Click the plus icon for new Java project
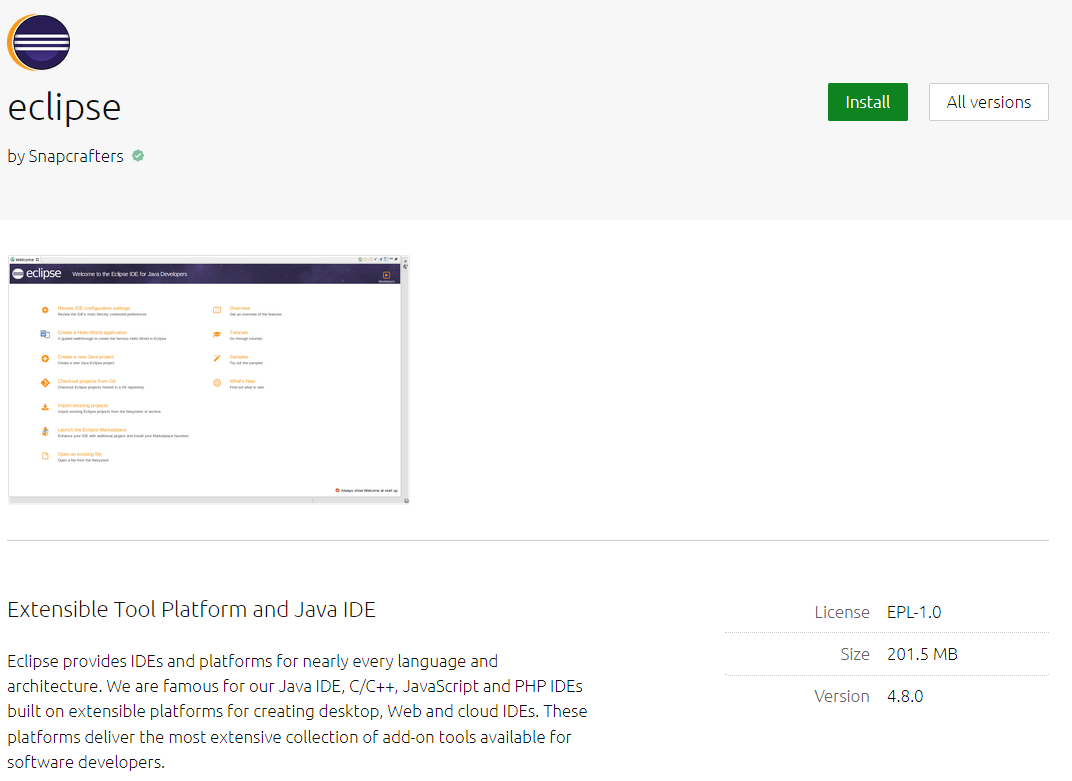The height and width of the screenshot is (781, 1072). [x=45, y=358]
